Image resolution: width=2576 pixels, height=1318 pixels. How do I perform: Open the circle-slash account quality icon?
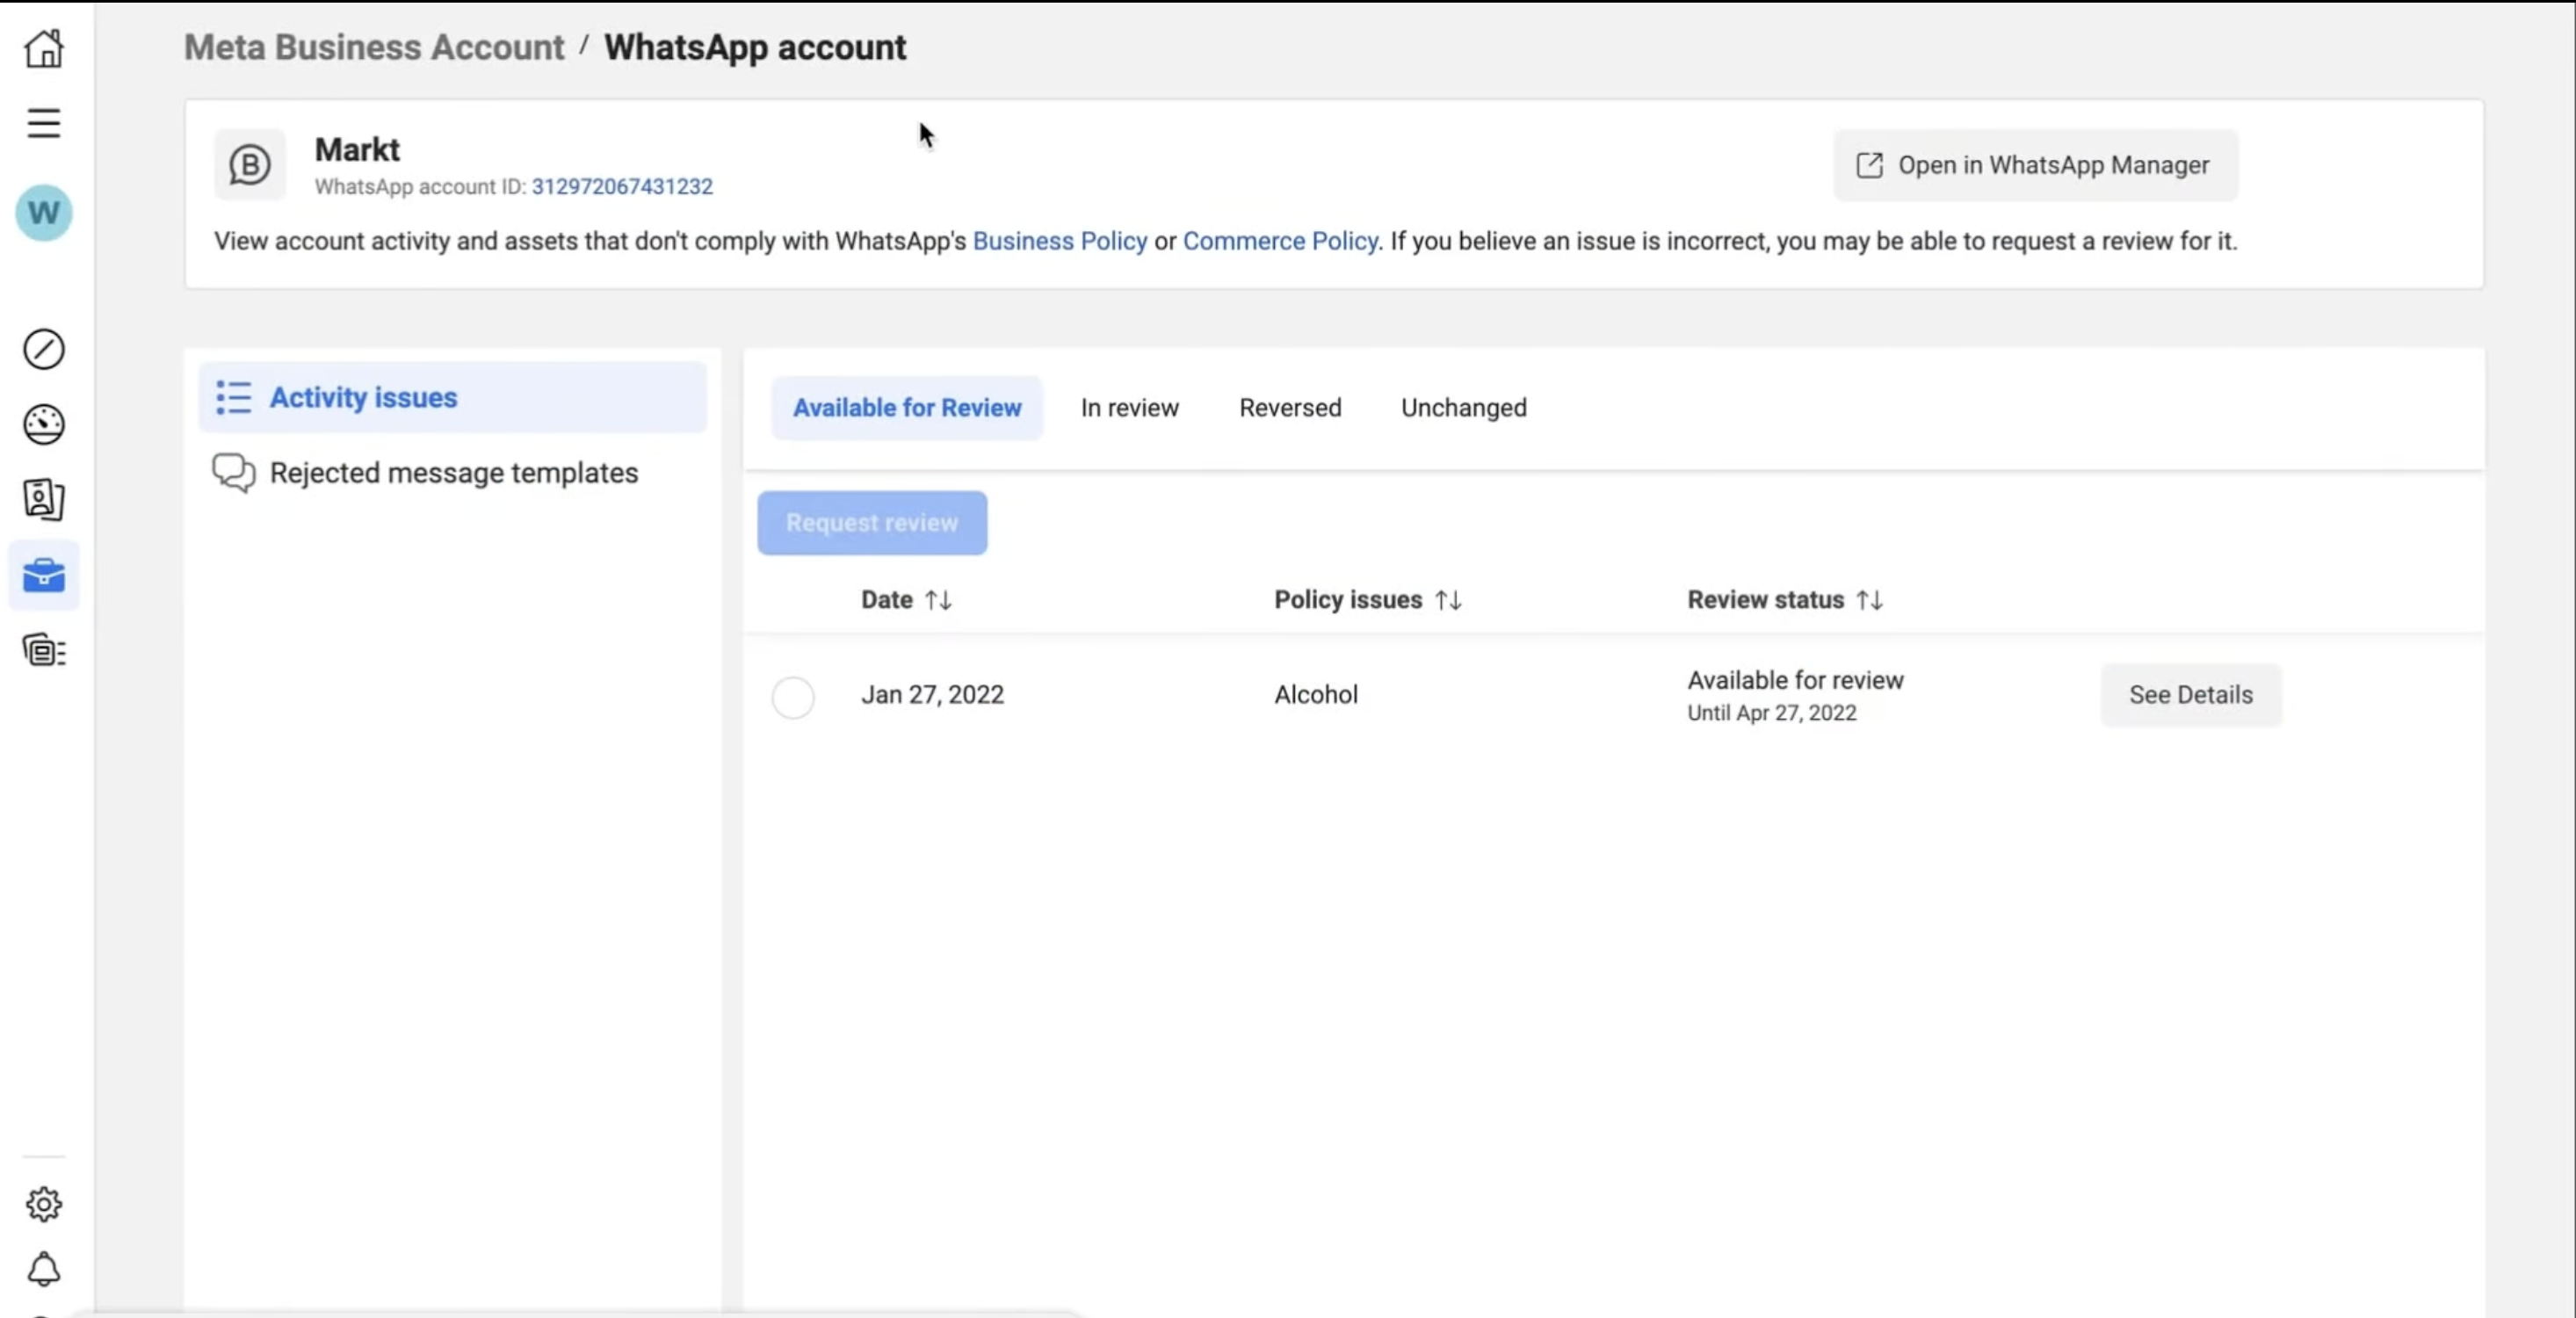tap(44, 349)
